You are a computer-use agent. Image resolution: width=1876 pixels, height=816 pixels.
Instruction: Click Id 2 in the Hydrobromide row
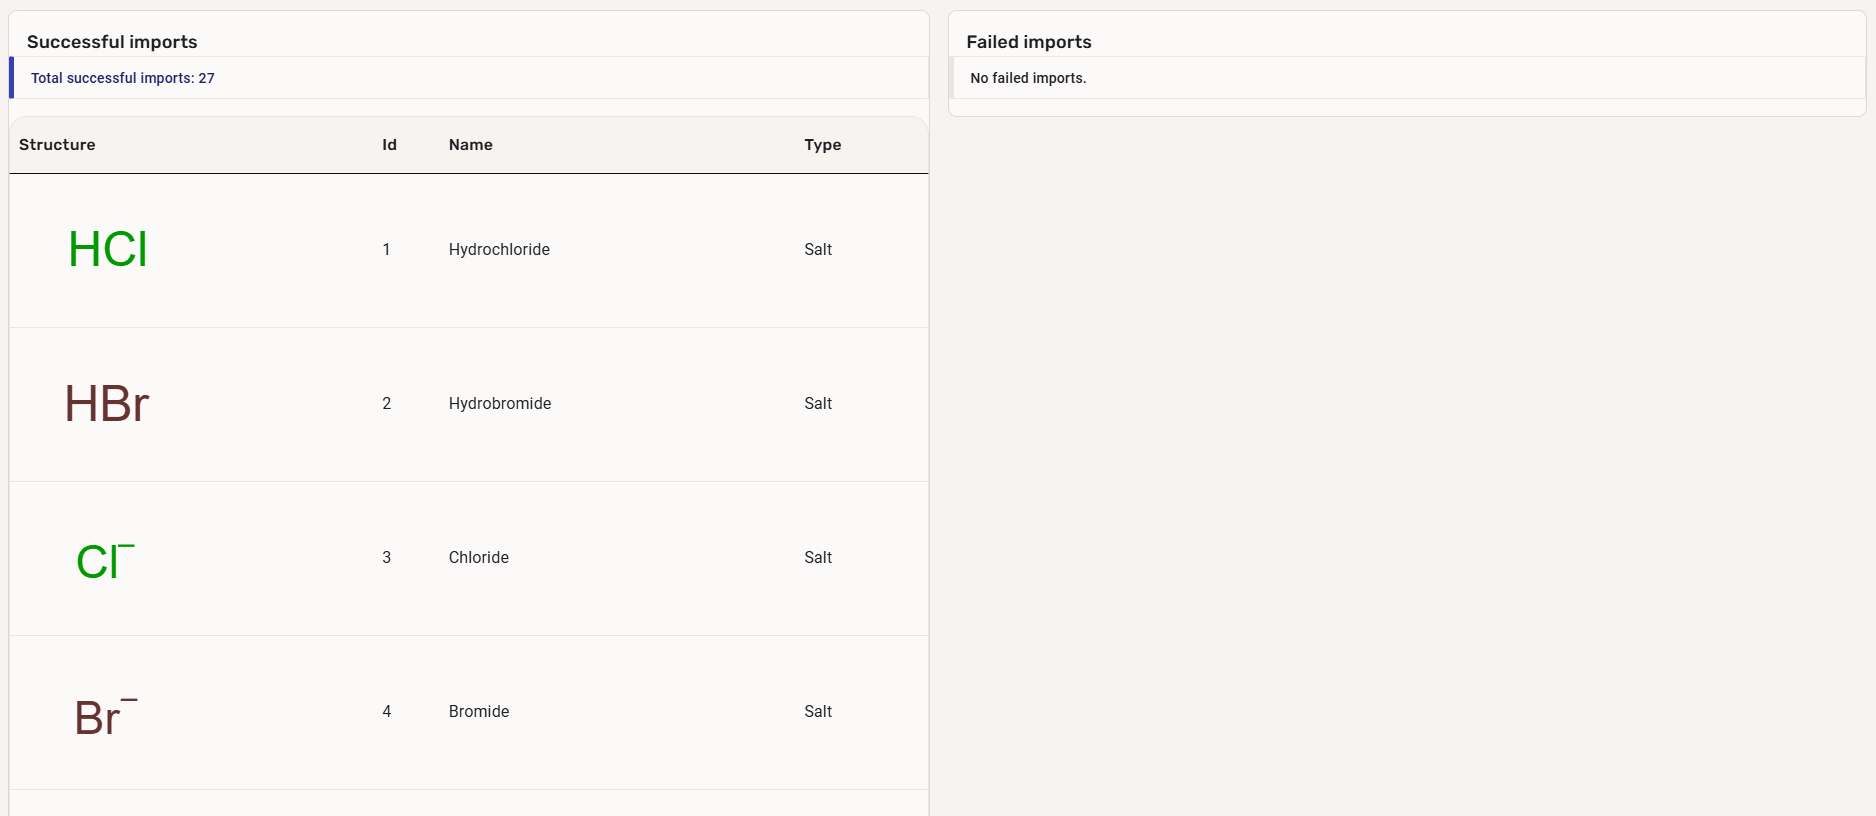[387, 404]
